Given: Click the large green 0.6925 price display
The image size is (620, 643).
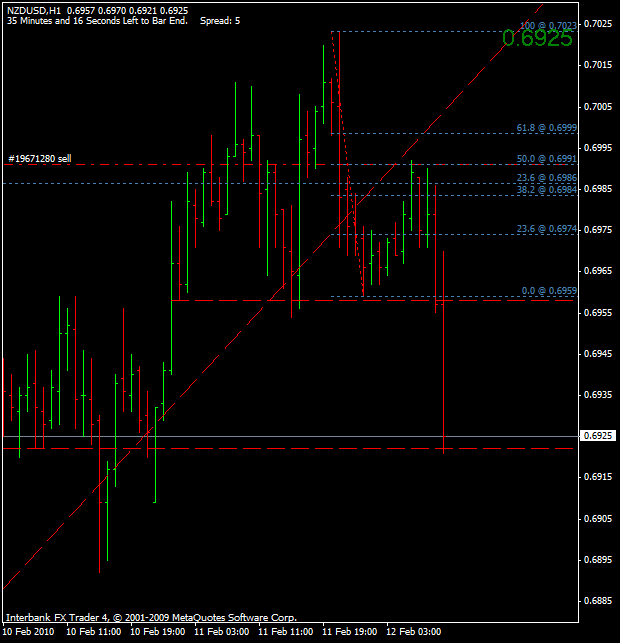Looking at the screenshot, I should (537, 39).
